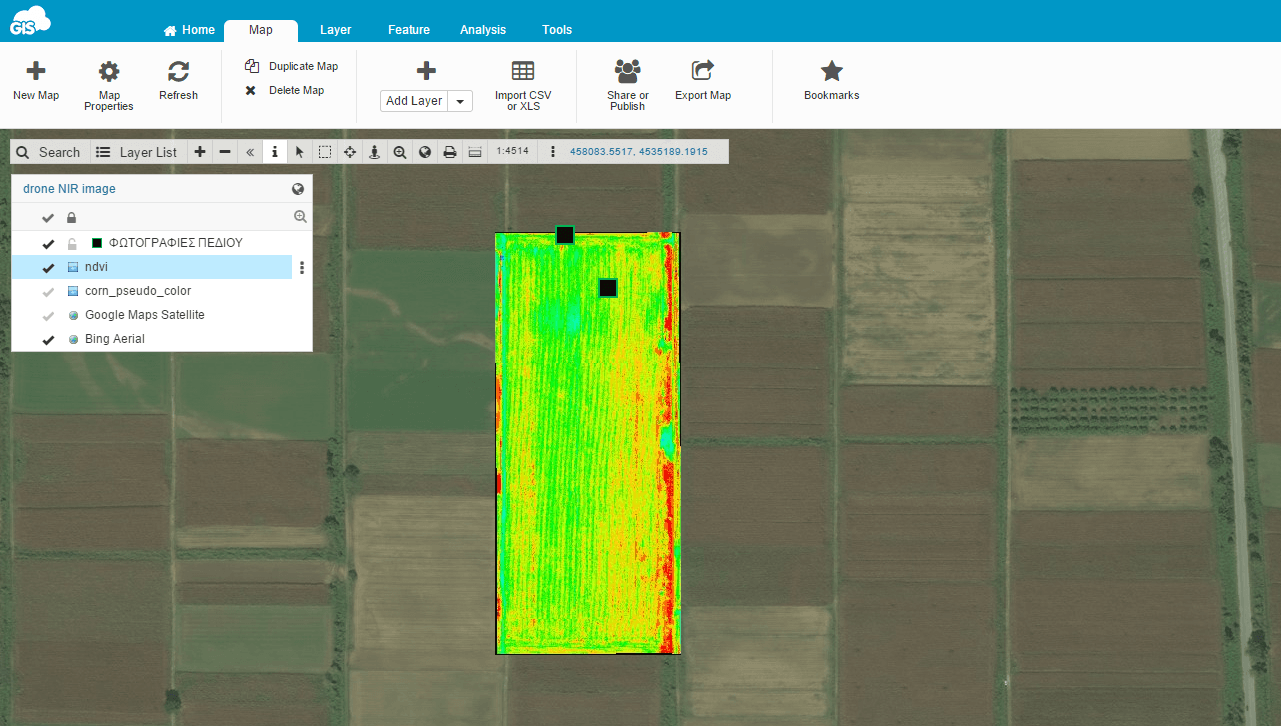Toggle visibility of ndvi layer
Screen dimensions: 1281x726
[x=48, y=268]
